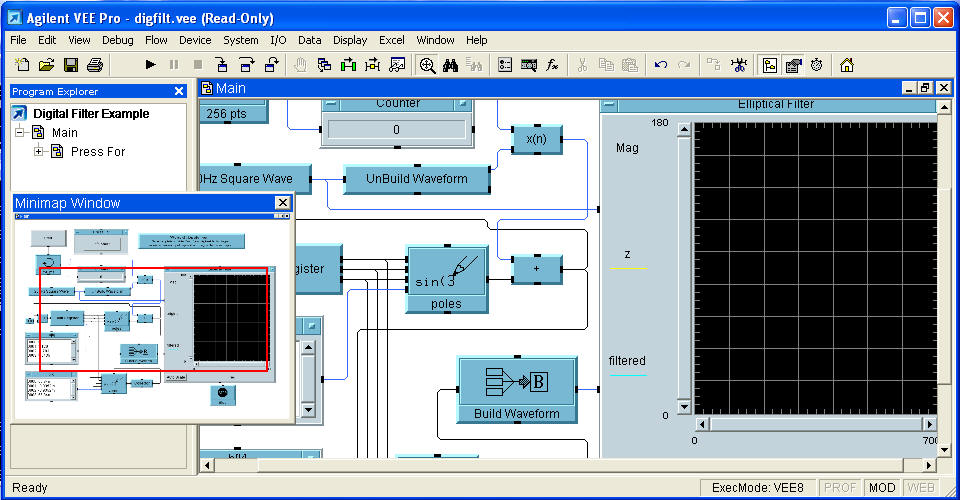This screenshot has height=500, width=960.
Task: Click the Undo arrow icon
Action: [x=660, y=65]
